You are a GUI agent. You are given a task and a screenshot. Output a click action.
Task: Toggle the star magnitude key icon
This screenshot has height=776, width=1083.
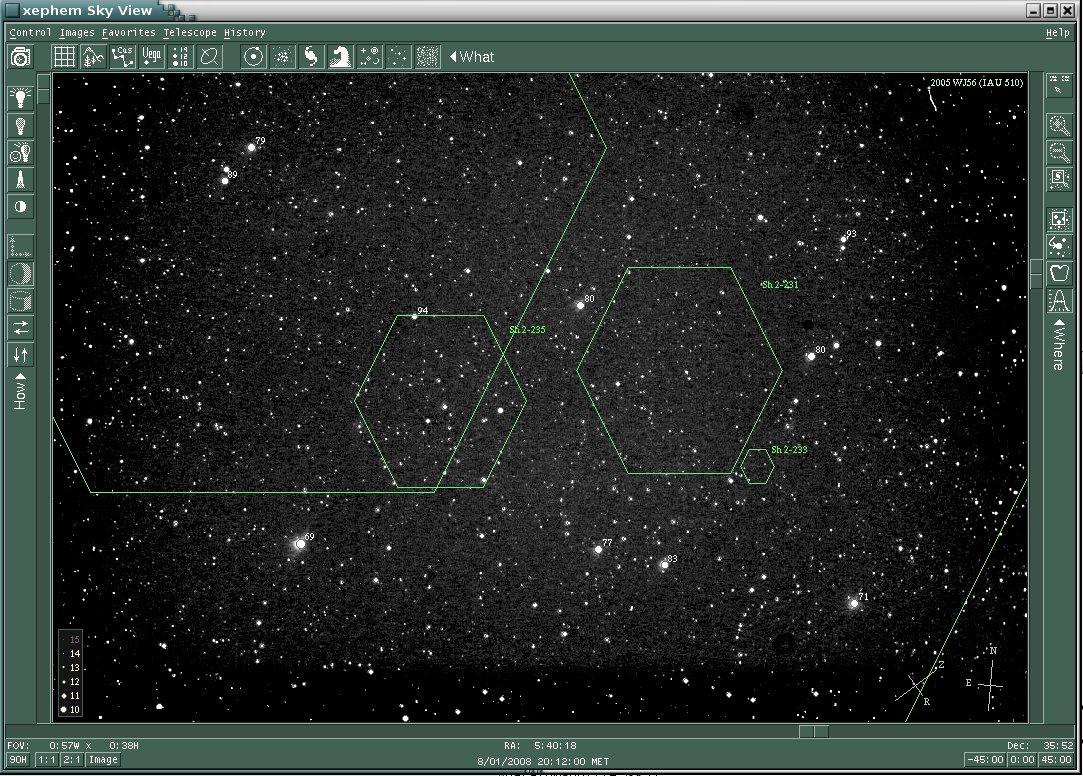pyautogui.click(x=181, y=57)
